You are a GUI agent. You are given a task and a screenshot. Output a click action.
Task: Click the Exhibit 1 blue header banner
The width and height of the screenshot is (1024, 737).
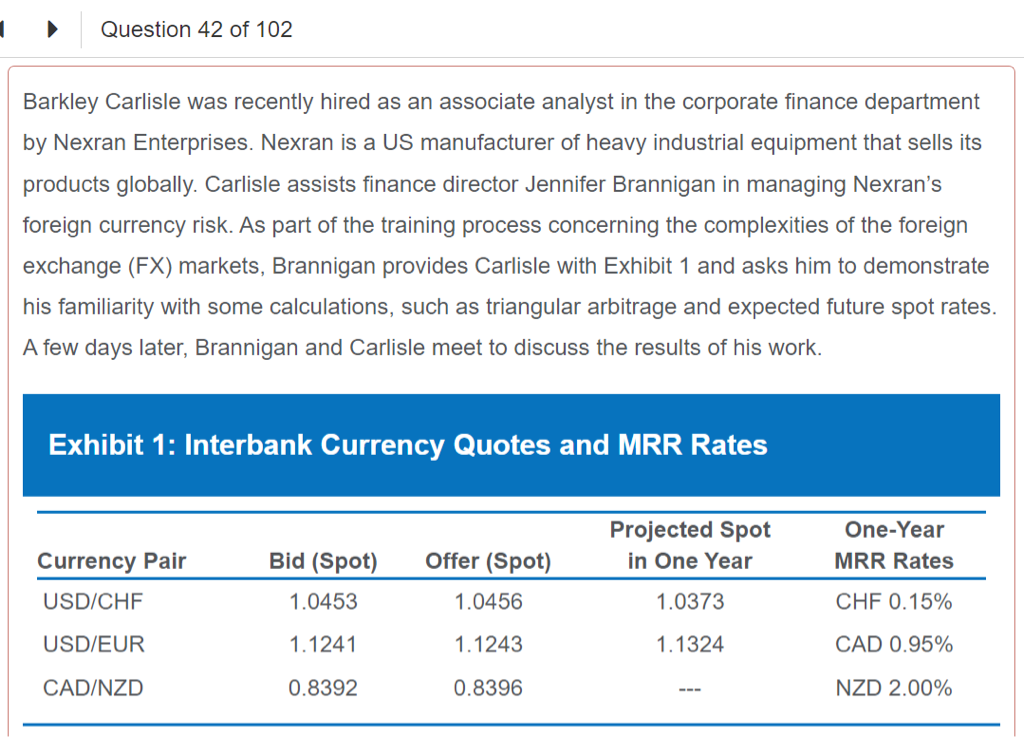(511, 445)
